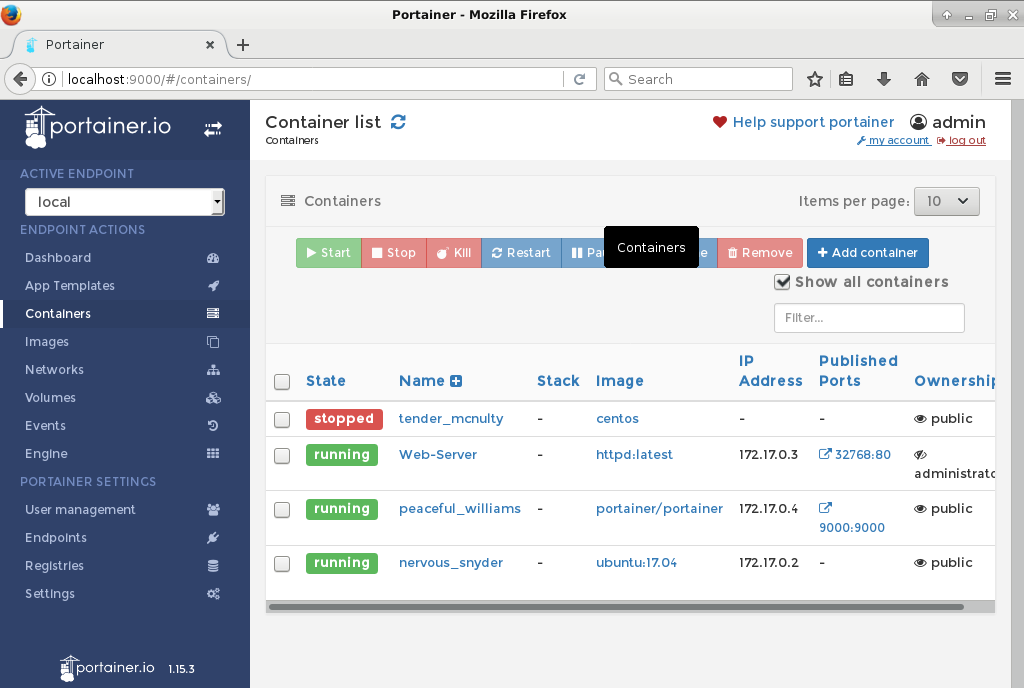
Task: Click the Firefox home icon
Action: [x=921, y=80]
